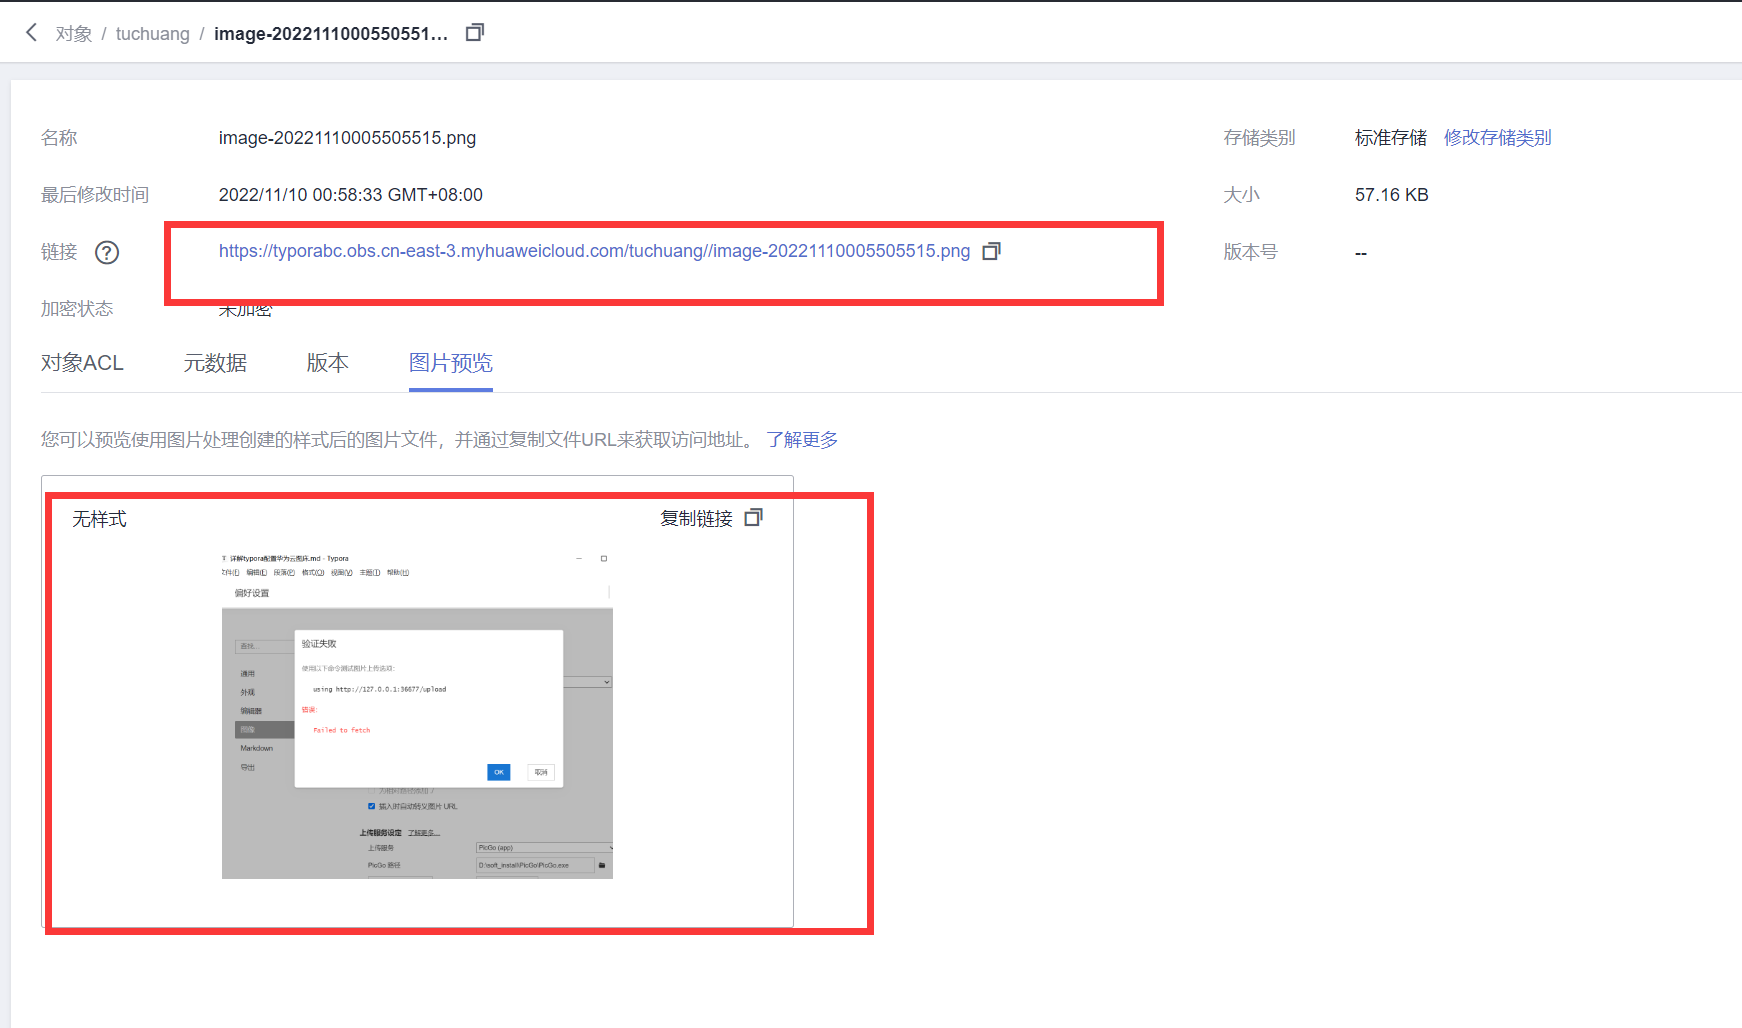Viewport: 1742px width, 1028px height.
Task: Click the 复制链接 button text
Action: (697, 519)
